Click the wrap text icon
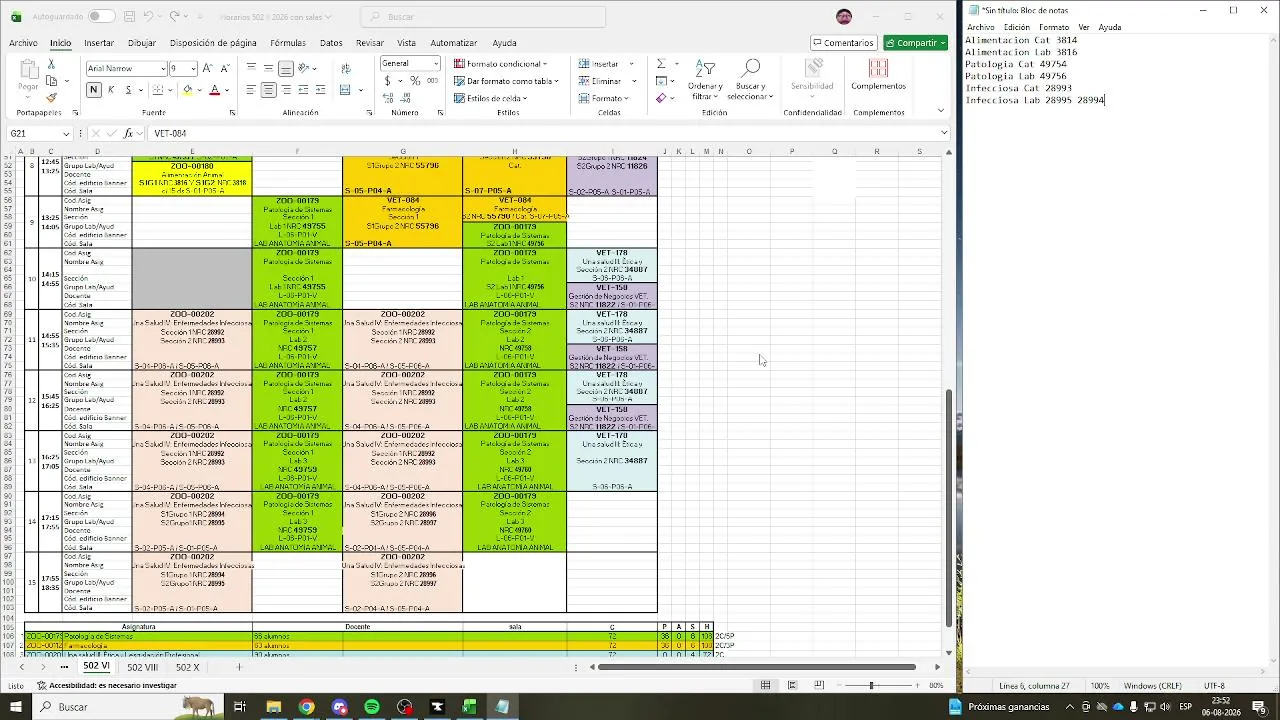 (346, 68)
